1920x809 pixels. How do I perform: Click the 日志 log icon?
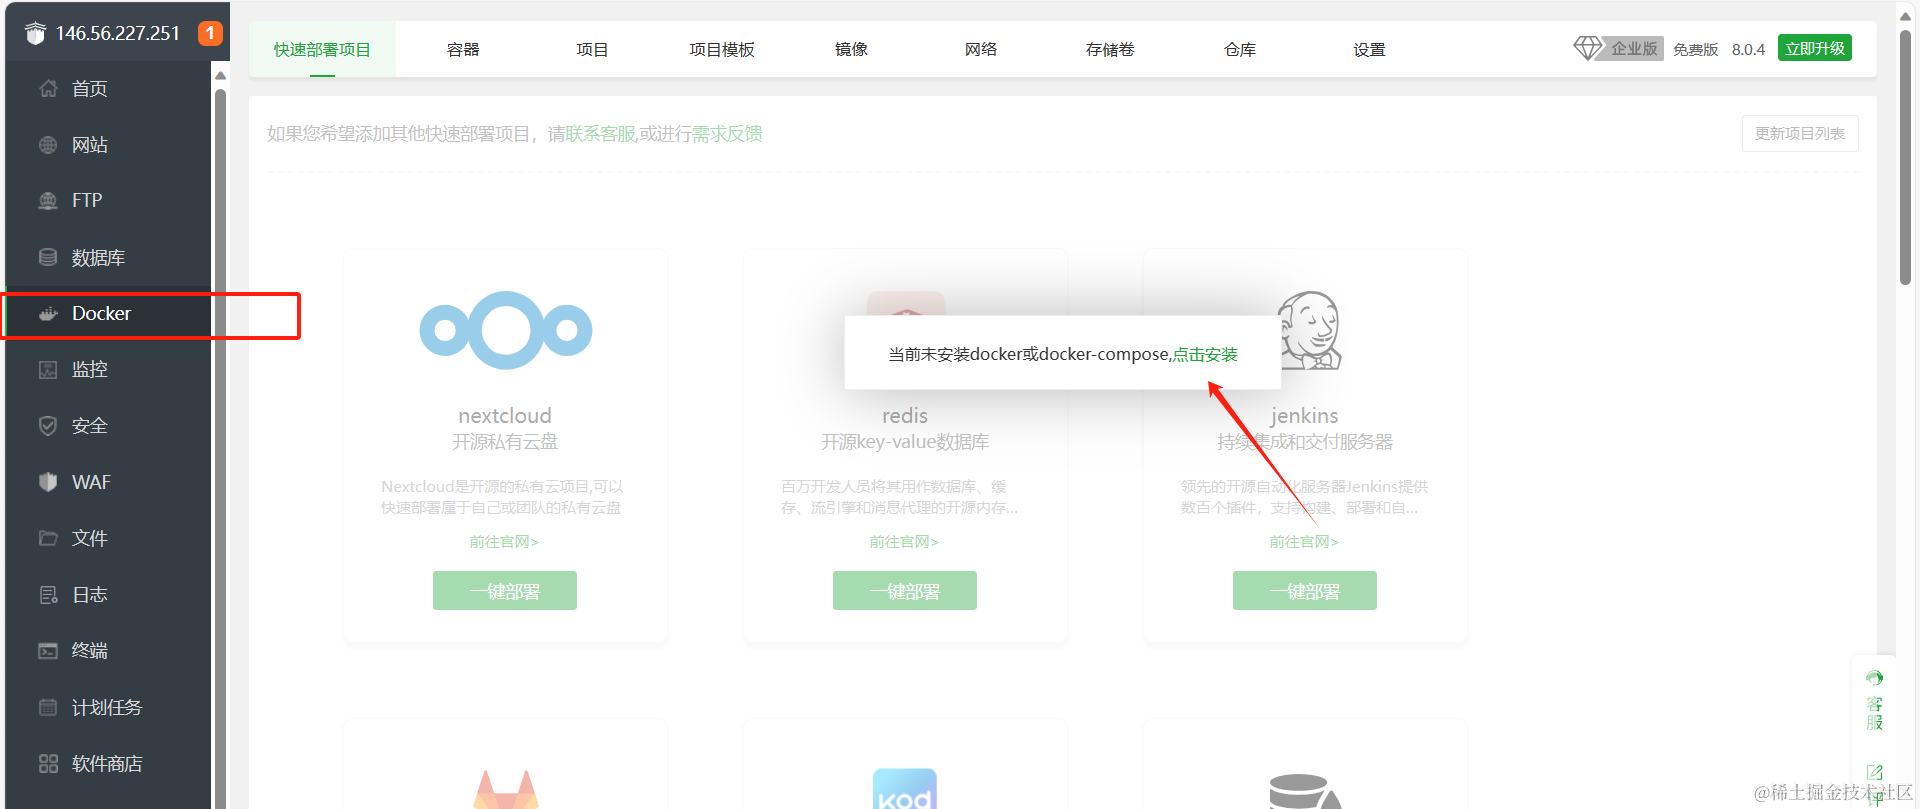(48, 595)
